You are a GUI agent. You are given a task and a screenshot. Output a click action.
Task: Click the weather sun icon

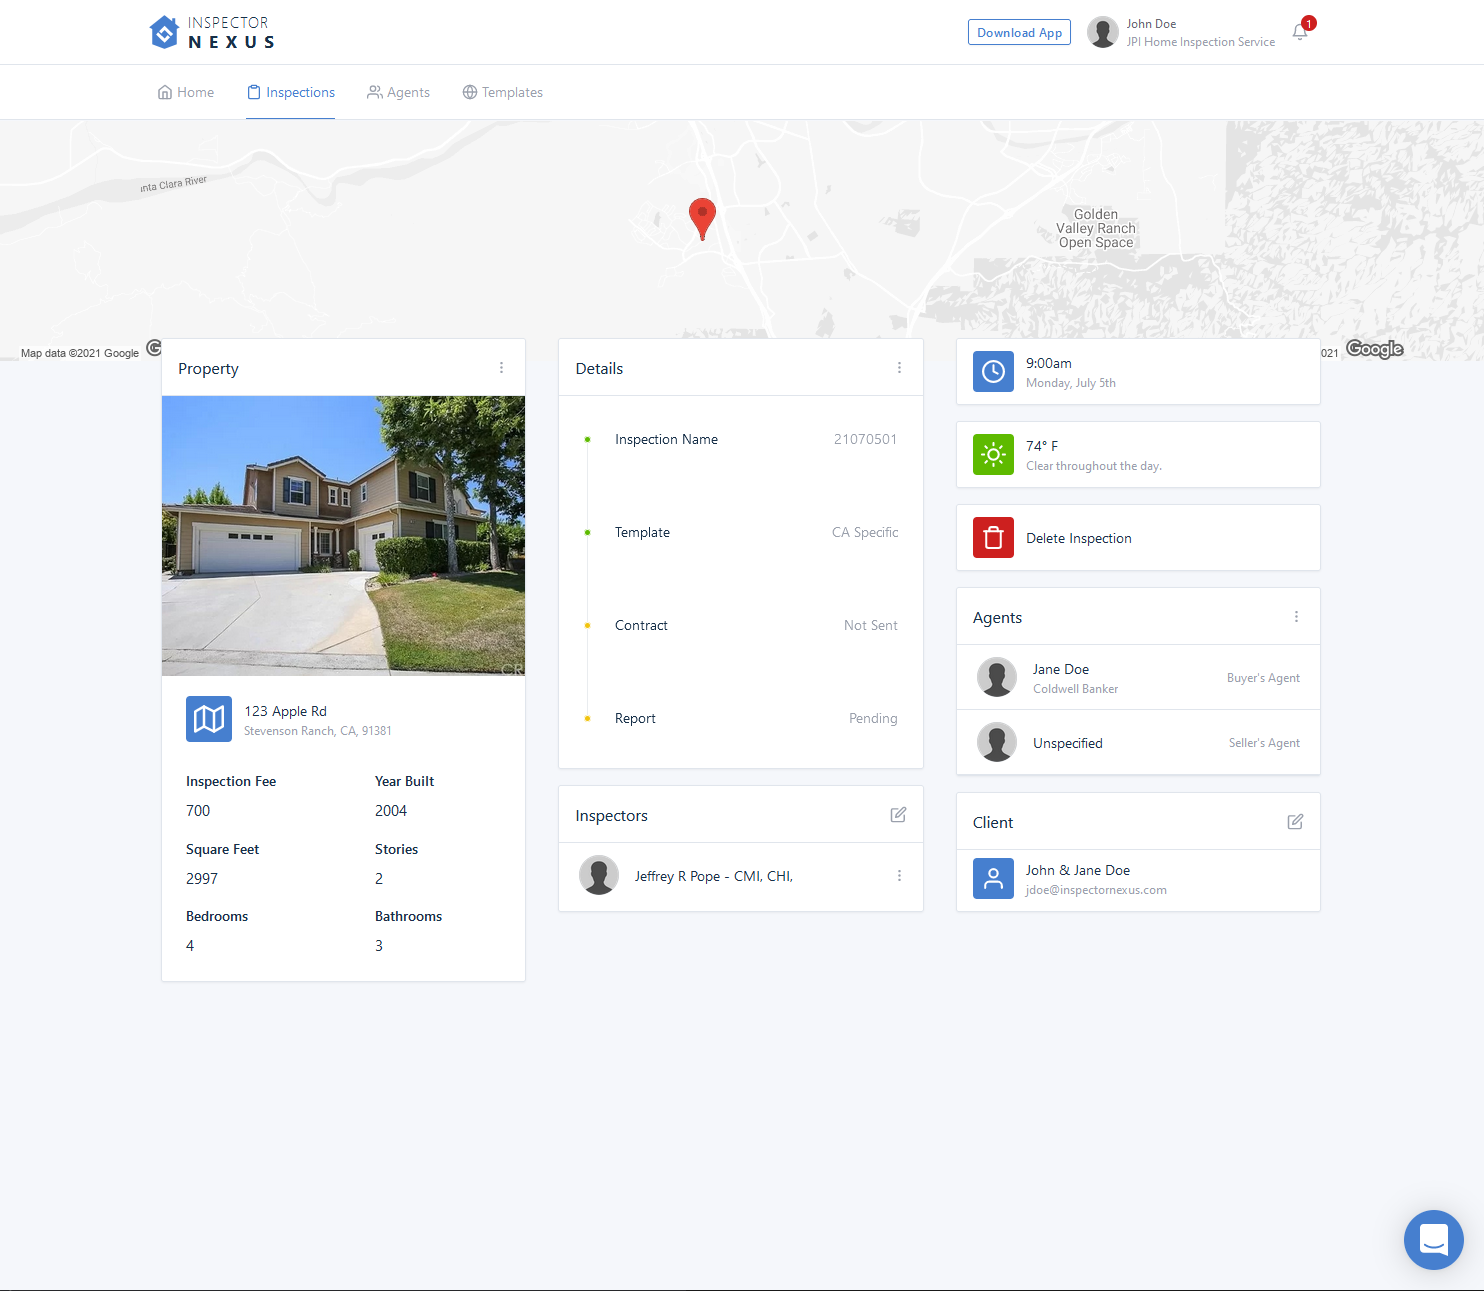[x=993, y=454]
